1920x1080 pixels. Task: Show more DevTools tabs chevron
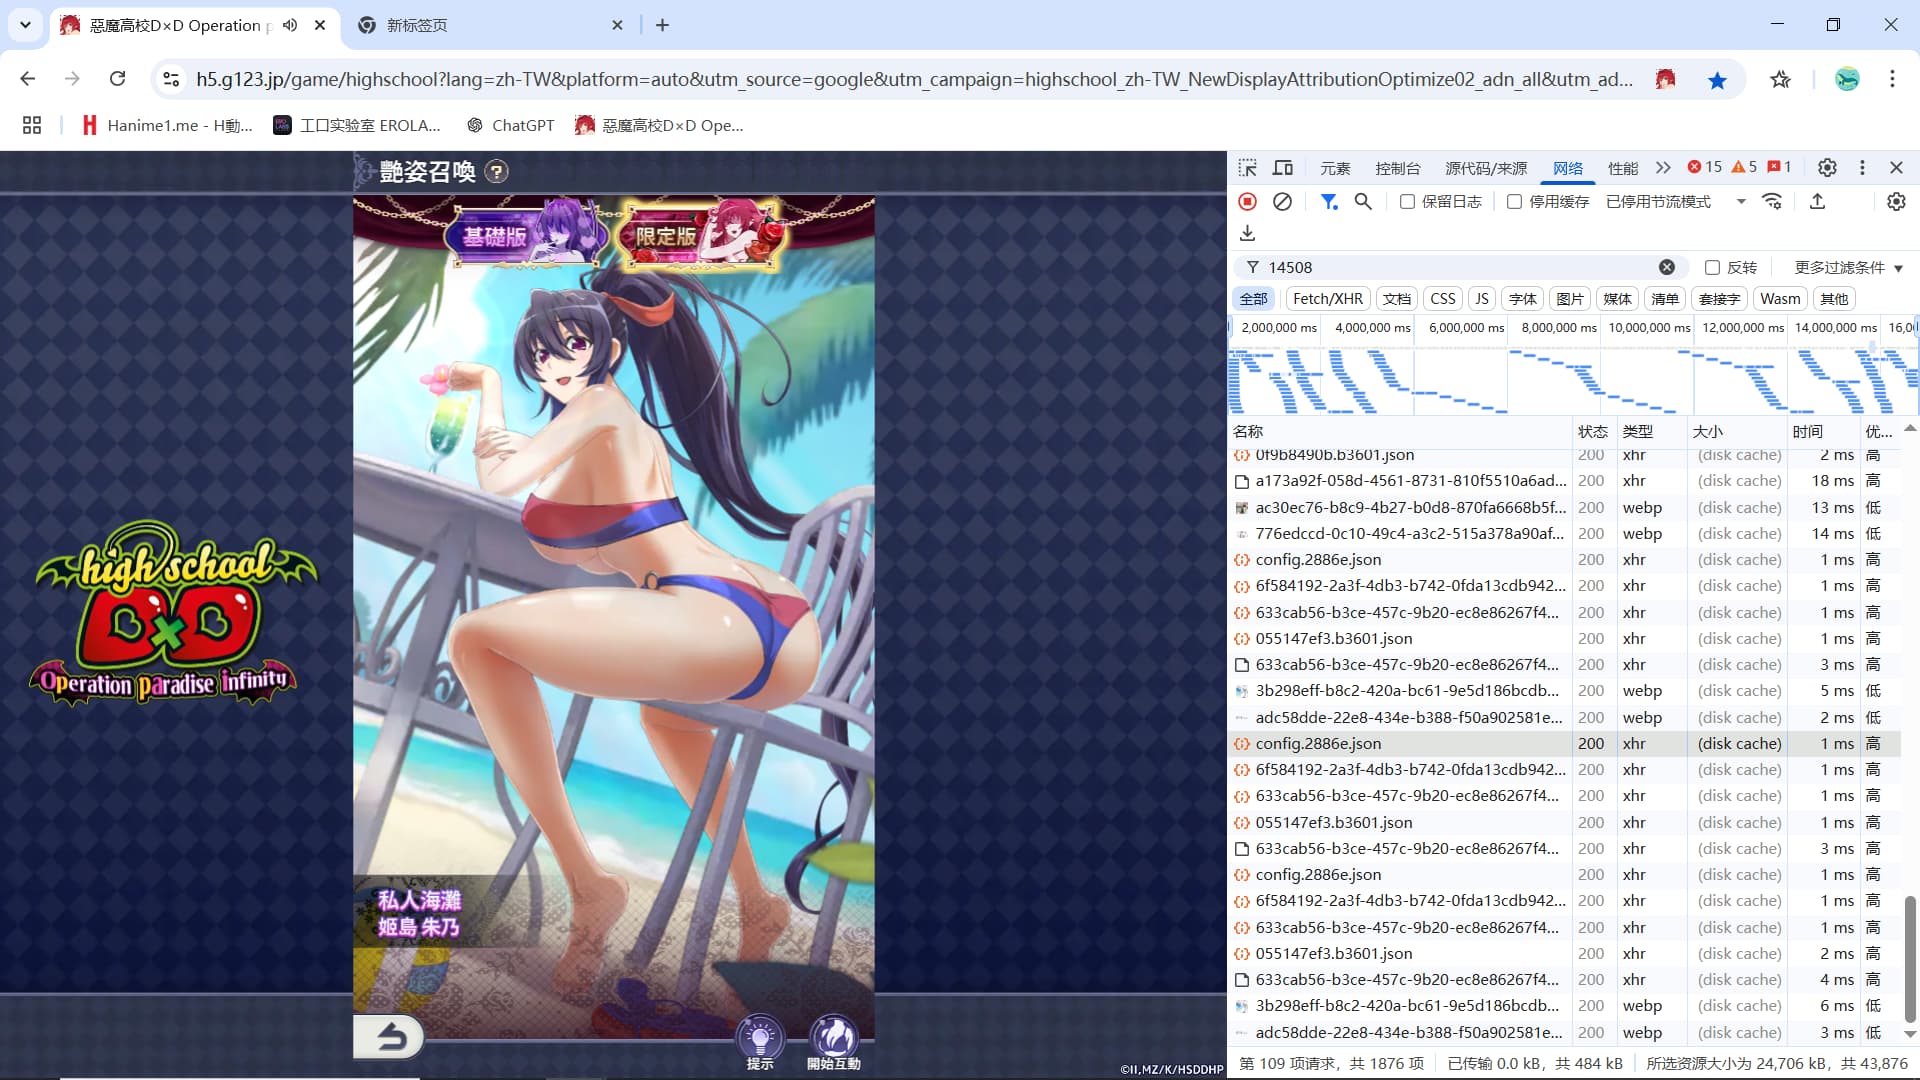tap(1663, 168)
